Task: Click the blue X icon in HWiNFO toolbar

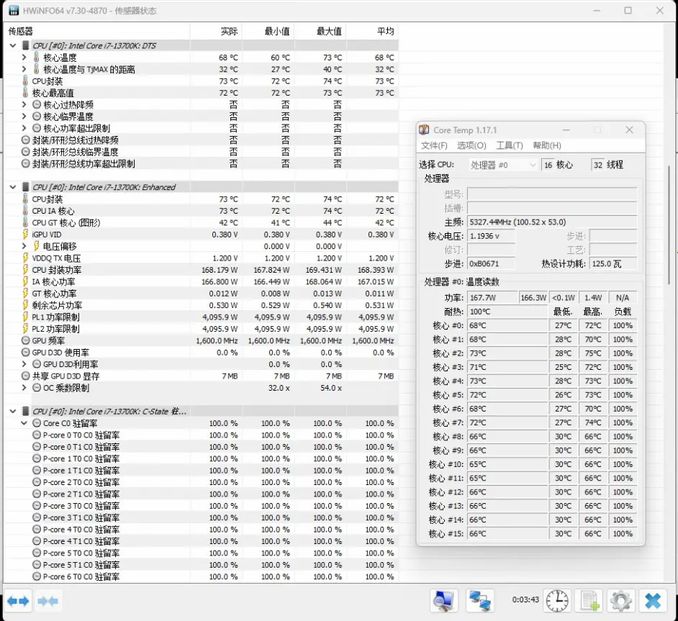Action: point(653,601)
